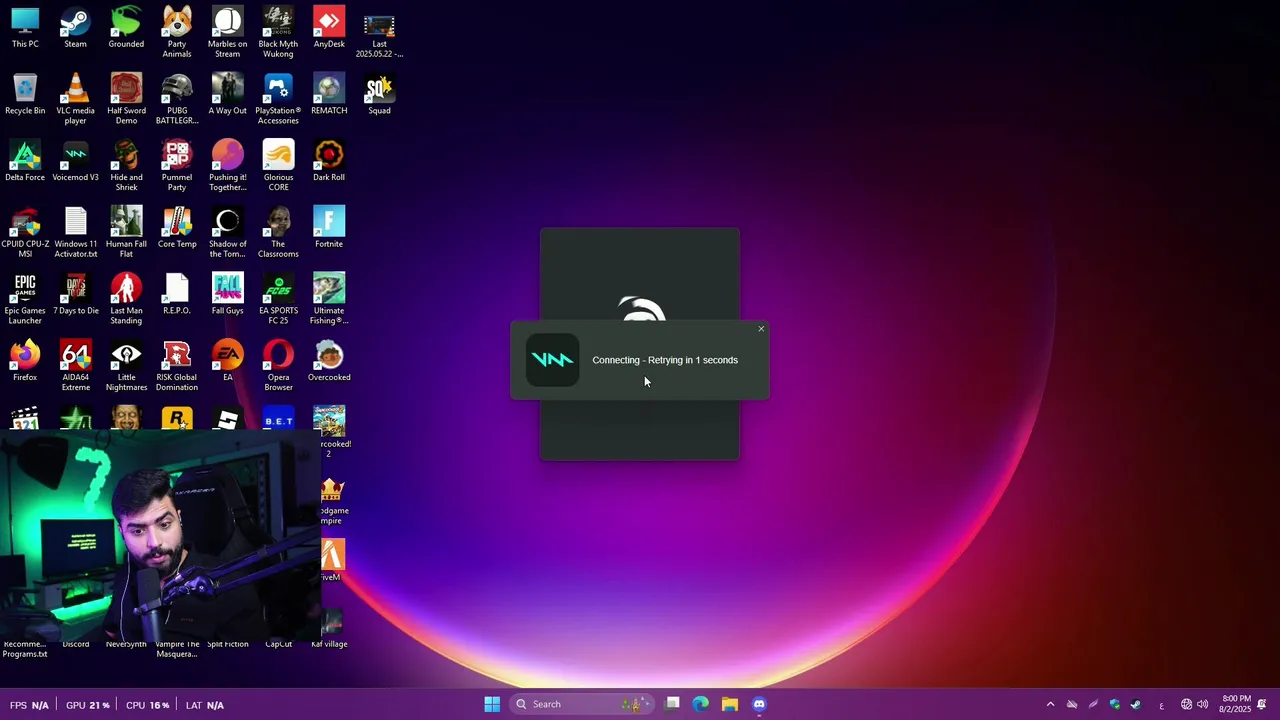The image size is (1280, 720).
Task: Launch the Epic Games Launcher icon
Action: coord(25,299)
